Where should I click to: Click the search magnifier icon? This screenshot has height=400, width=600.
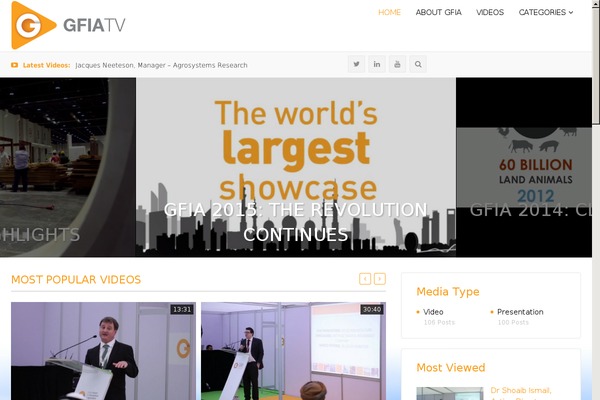418,64
